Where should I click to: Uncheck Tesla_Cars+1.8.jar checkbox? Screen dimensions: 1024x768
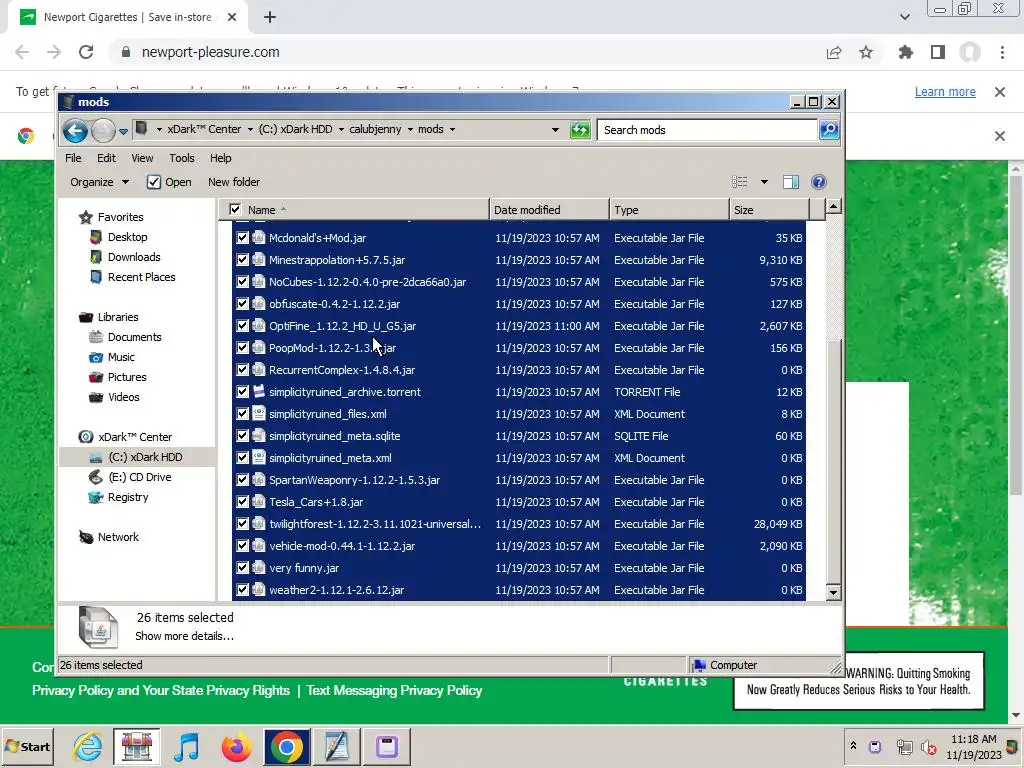pyautogui.click(x=242, y=502)
